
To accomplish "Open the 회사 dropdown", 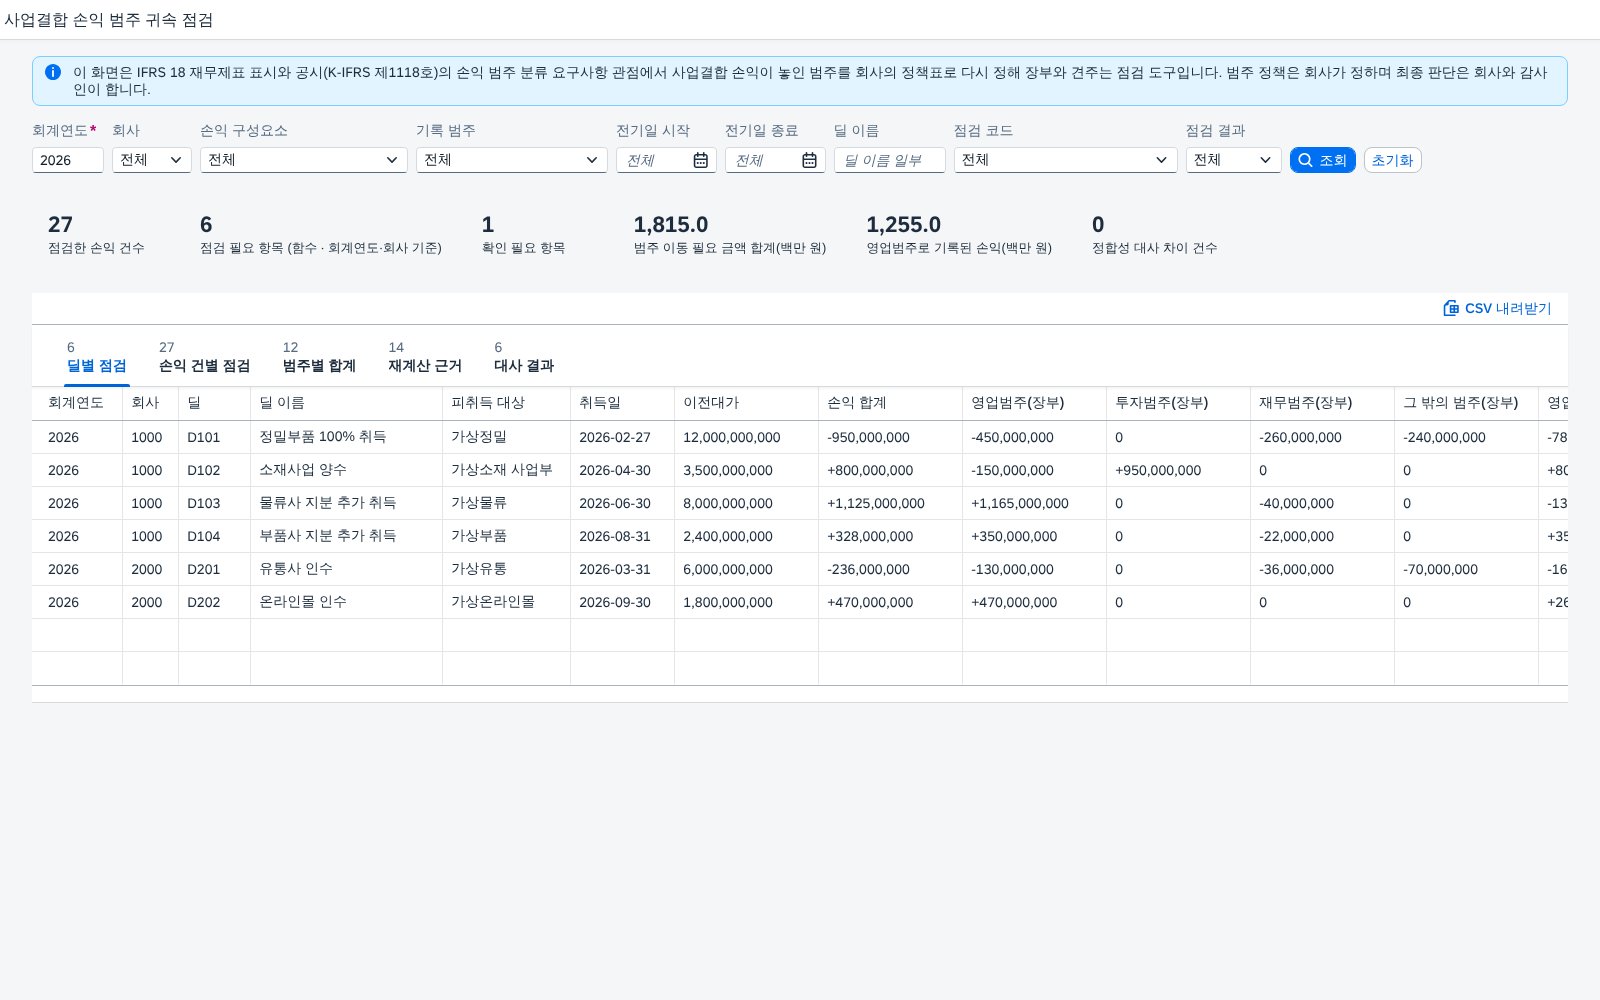I will [x=151, y=160].
